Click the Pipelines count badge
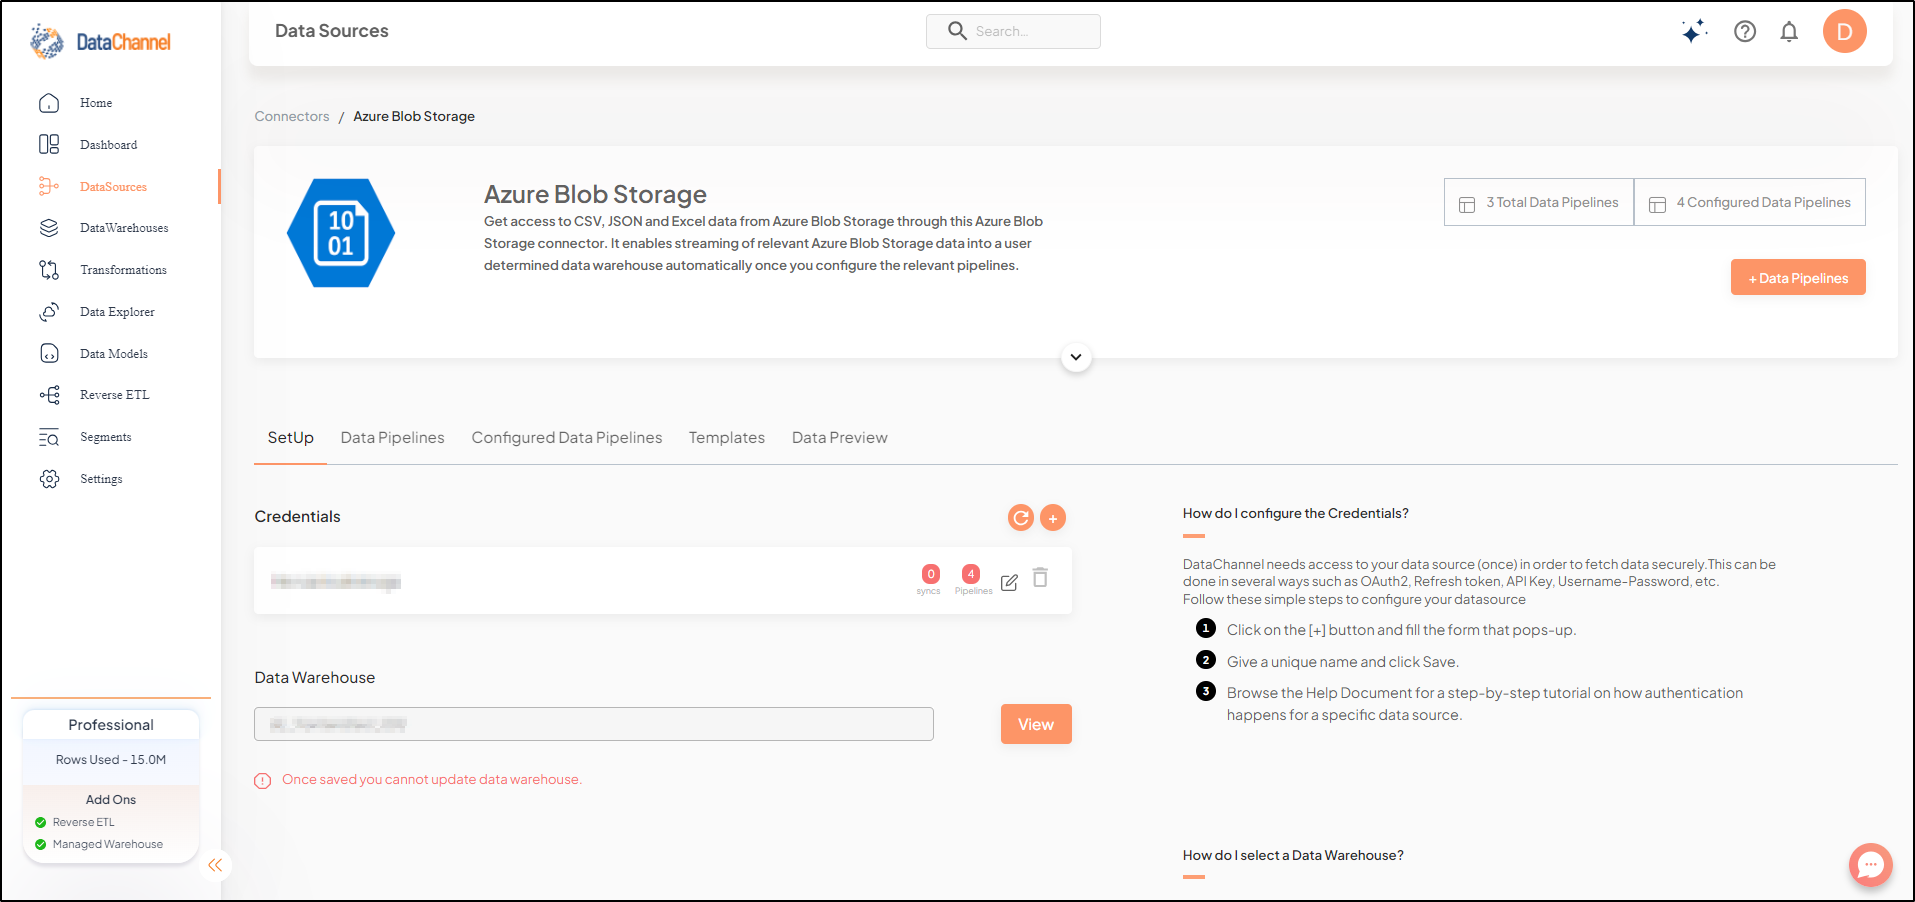Viewport: 1915px width, 902px height. [x=970, y=574]
